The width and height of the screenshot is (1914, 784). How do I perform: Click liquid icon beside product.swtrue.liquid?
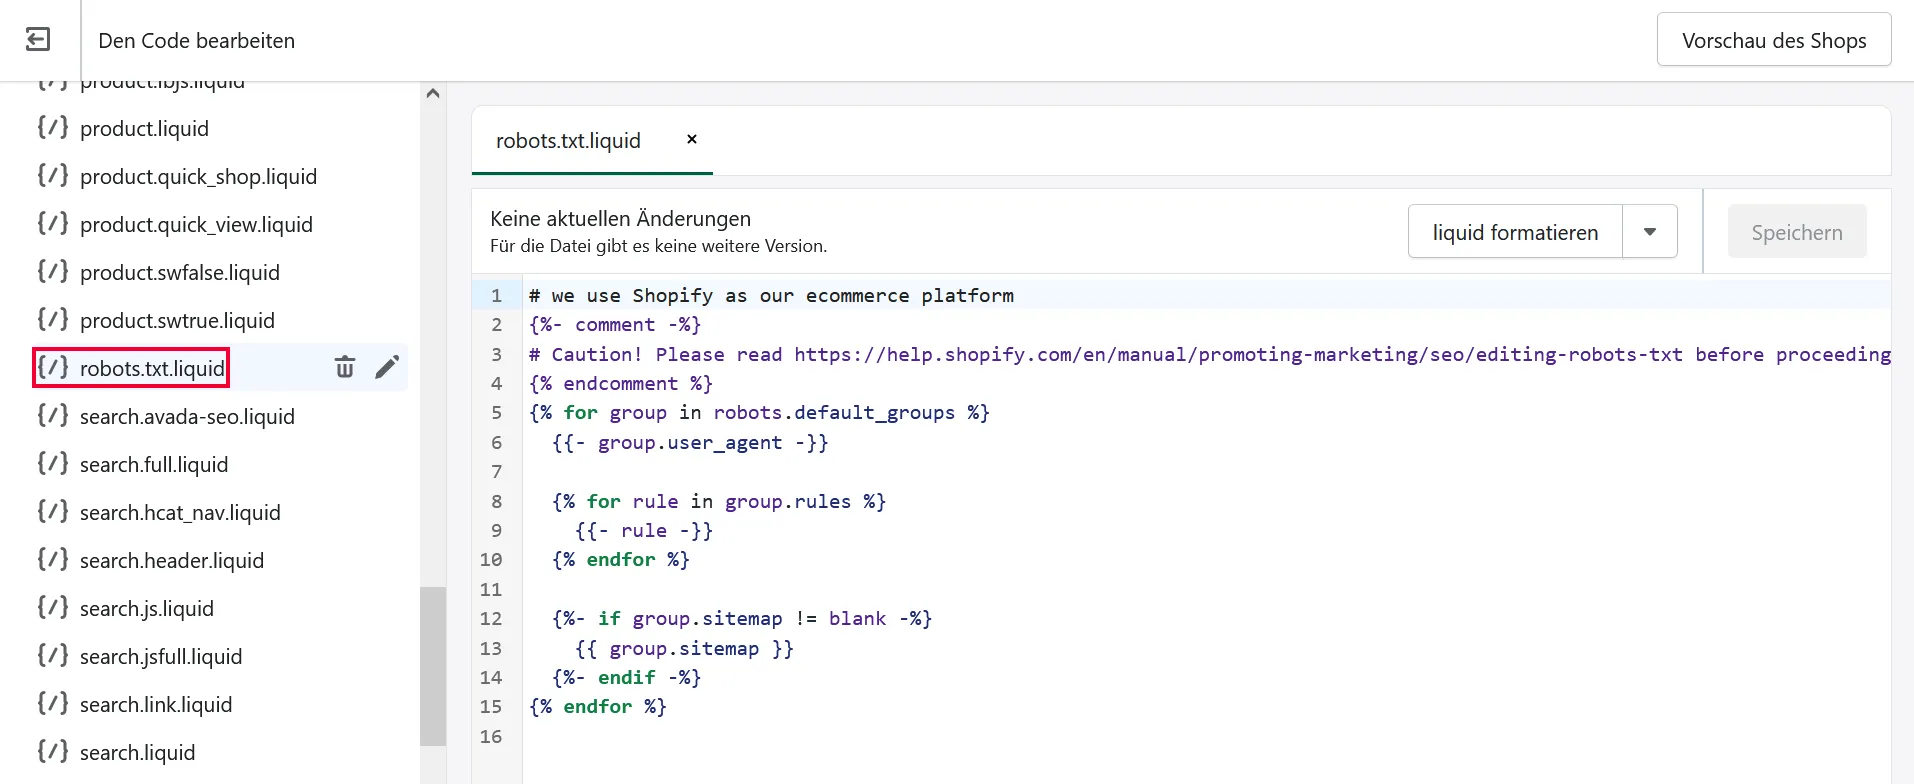(53, 319)
